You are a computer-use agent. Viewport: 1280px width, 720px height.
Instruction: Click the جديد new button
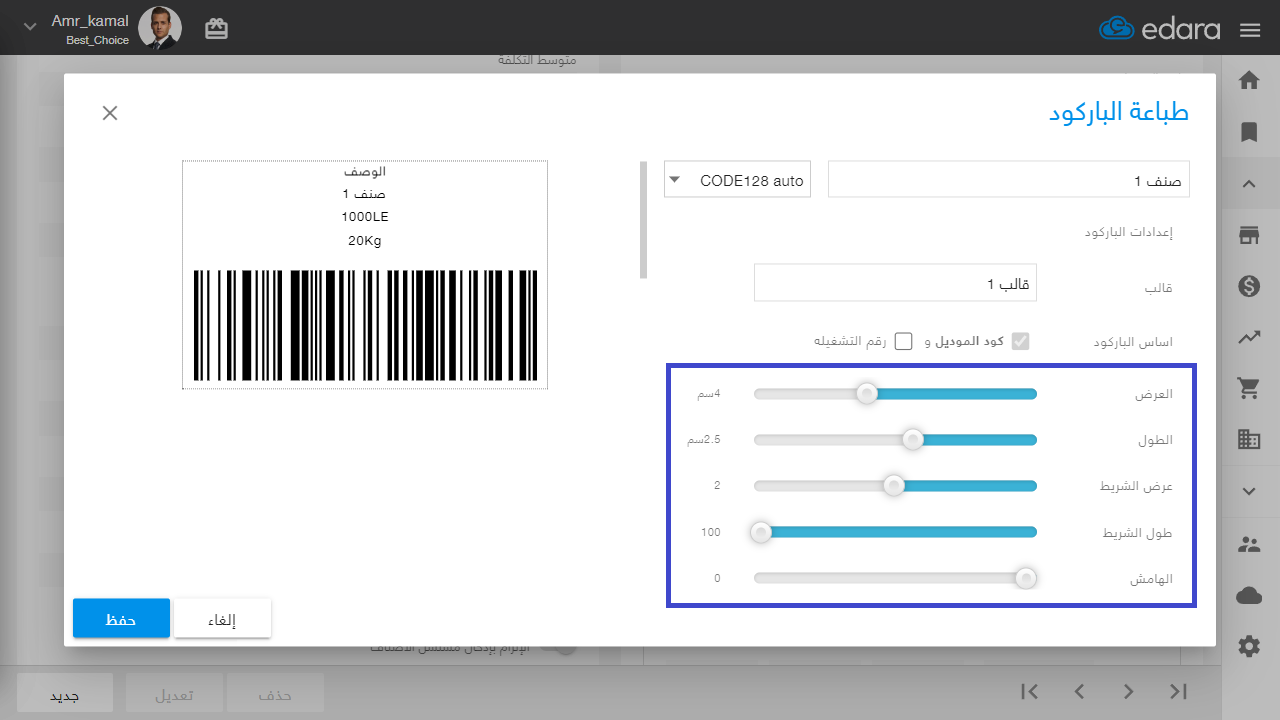[x=65, y=693]
